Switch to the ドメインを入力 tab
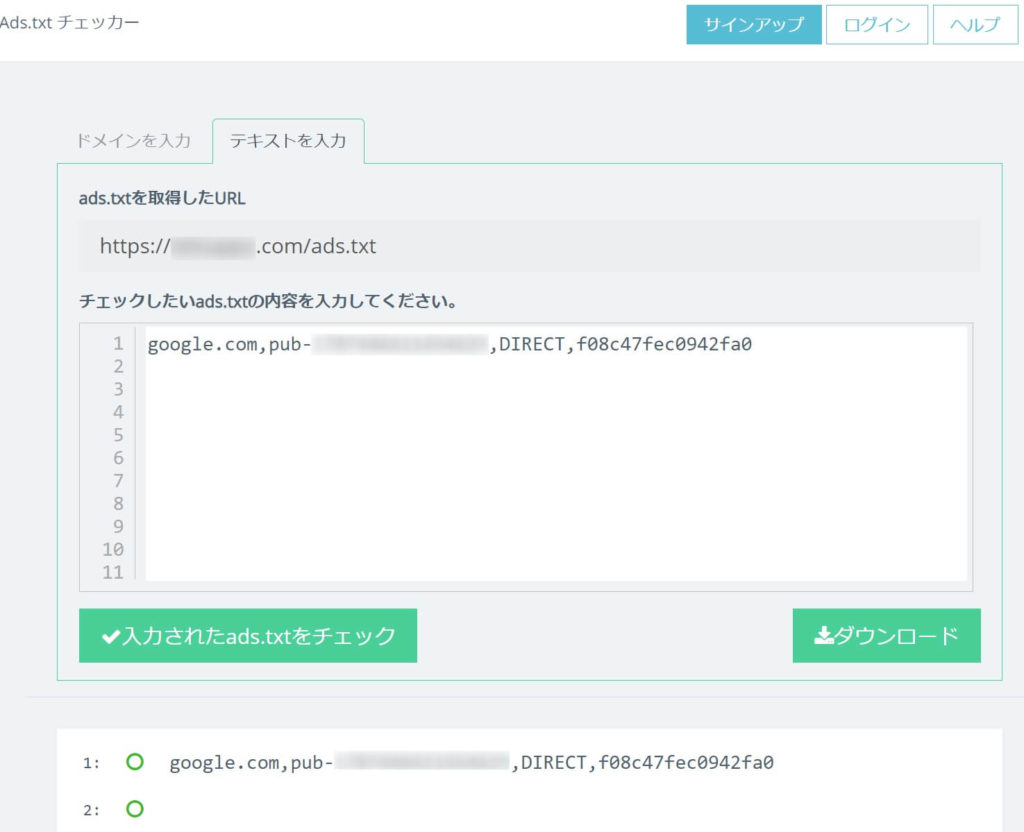Viewport: 1024px width, 832px height. pyautogui.click(x=134, y=140)
